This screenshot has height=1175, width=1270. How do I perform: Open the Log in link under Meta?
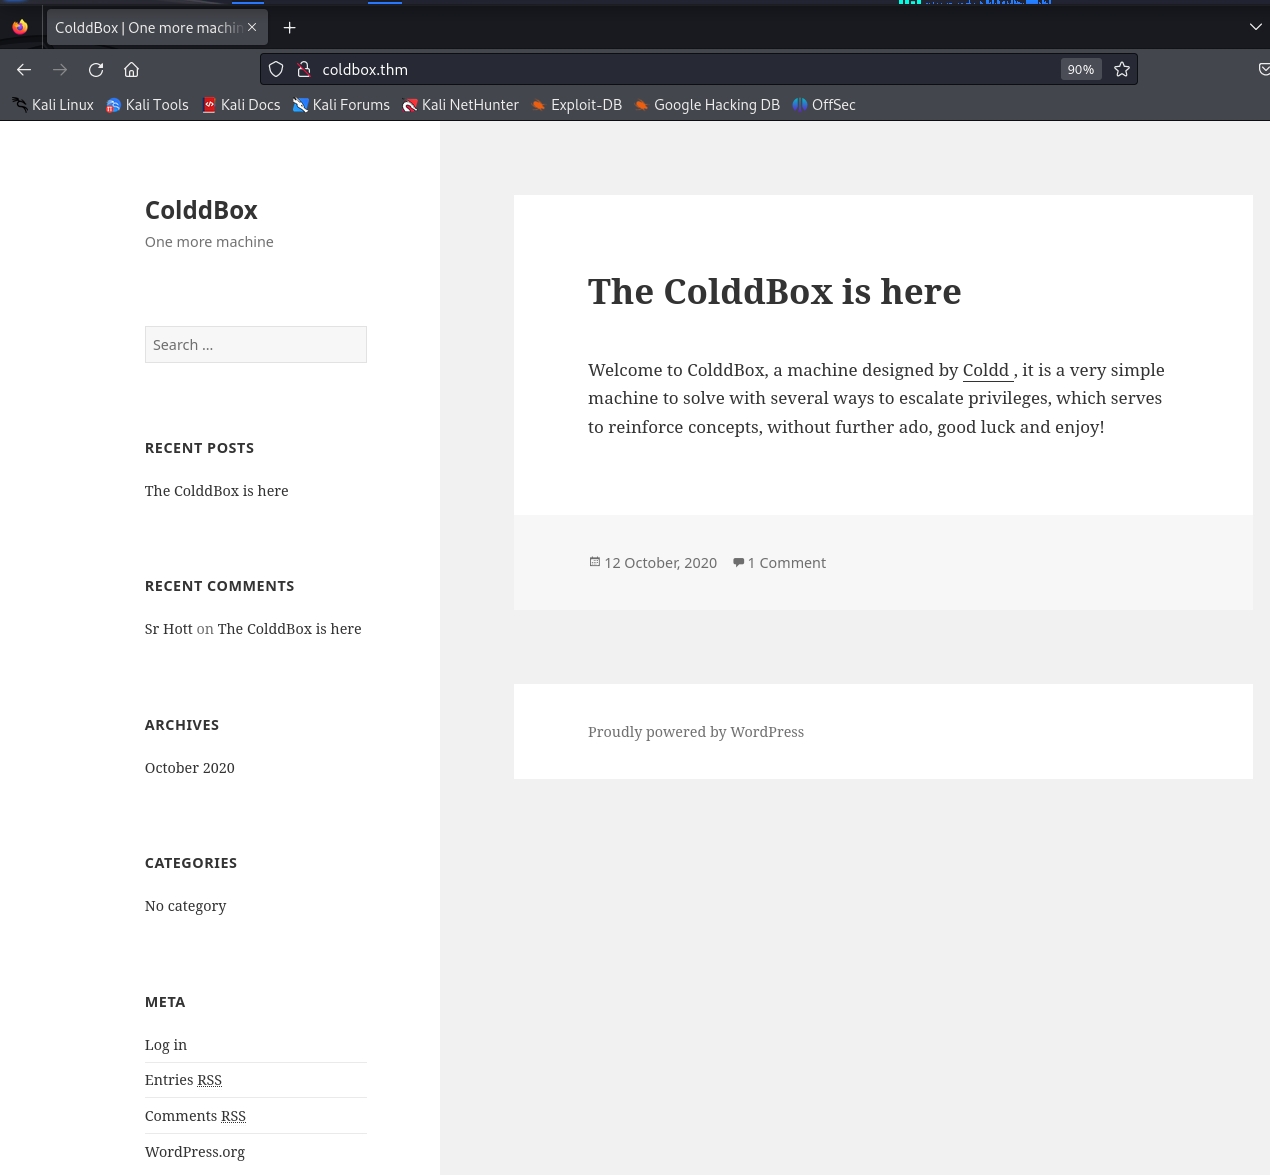coord(166,1045)
